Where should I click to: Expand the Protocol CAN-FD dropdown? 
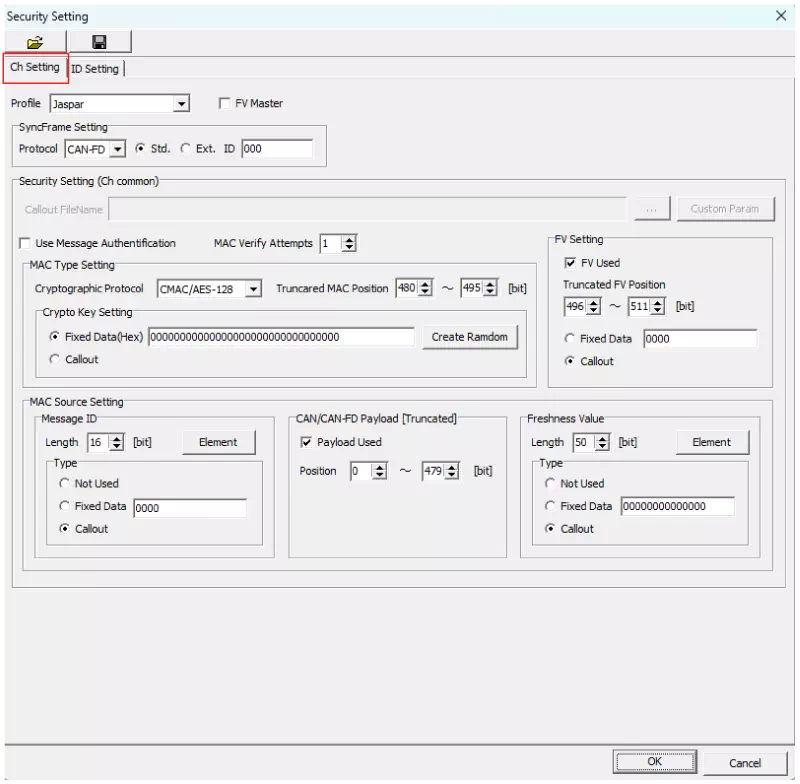118,149
